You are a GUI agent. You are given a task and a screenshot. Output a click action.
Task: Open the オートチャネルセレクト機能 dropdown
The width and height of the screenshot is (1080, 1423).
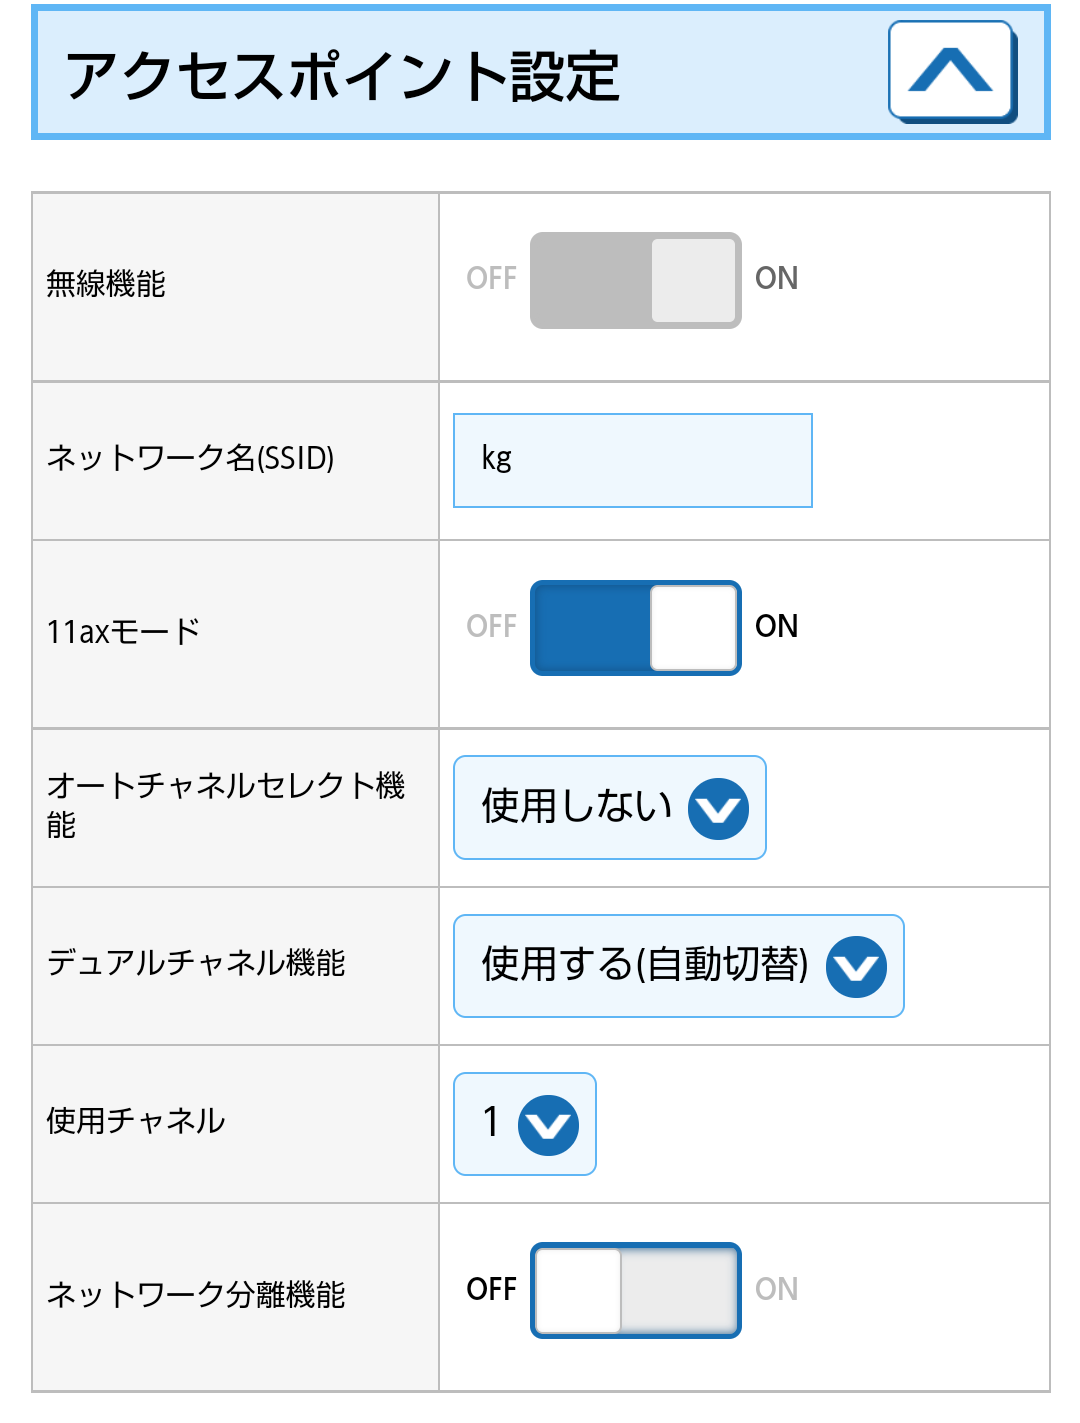pos(609,807)
